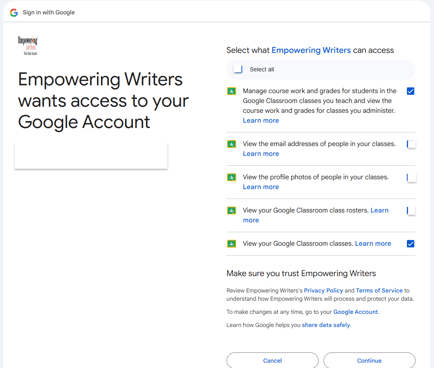Click 'Sign in with Google' header text
This screenshot has width=434, height=368.
(49, 13)
